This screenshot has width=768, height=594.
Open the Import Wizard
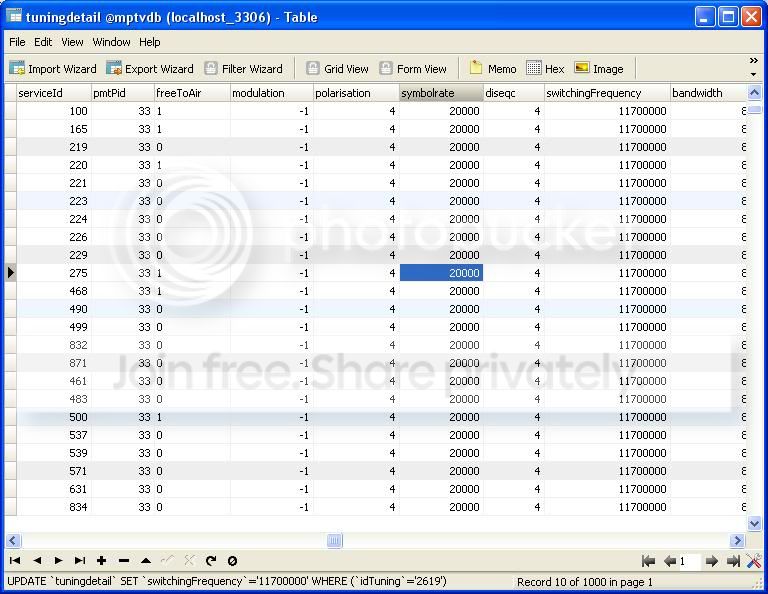point(53,69)
